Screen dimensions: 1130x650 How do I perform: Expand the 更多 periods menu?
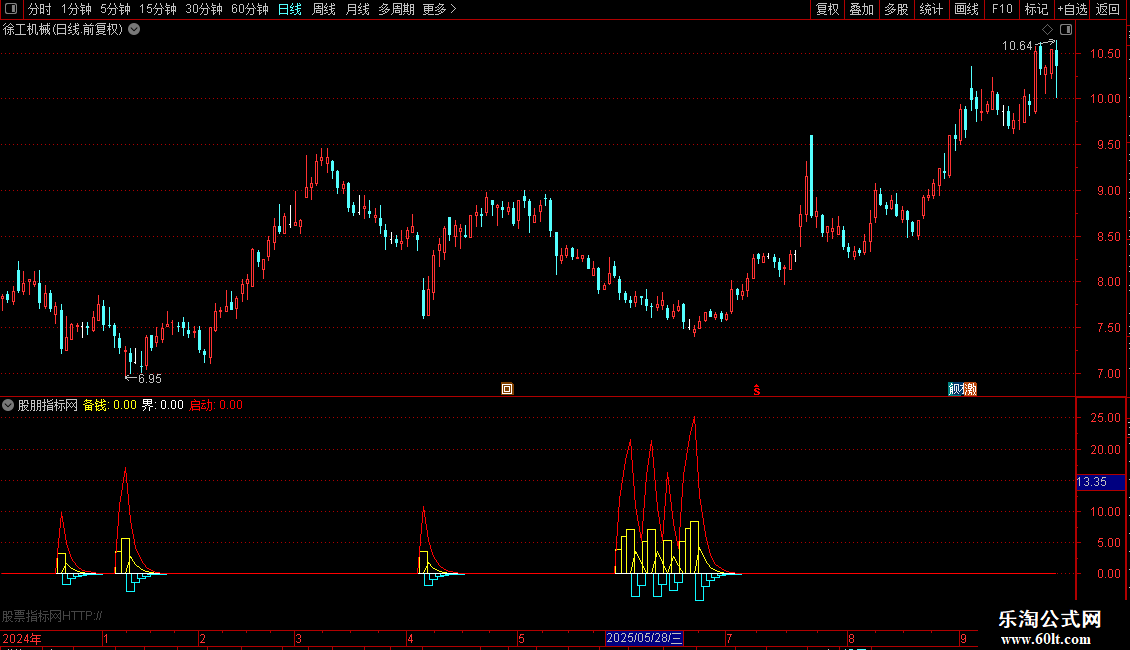point(440,9)
